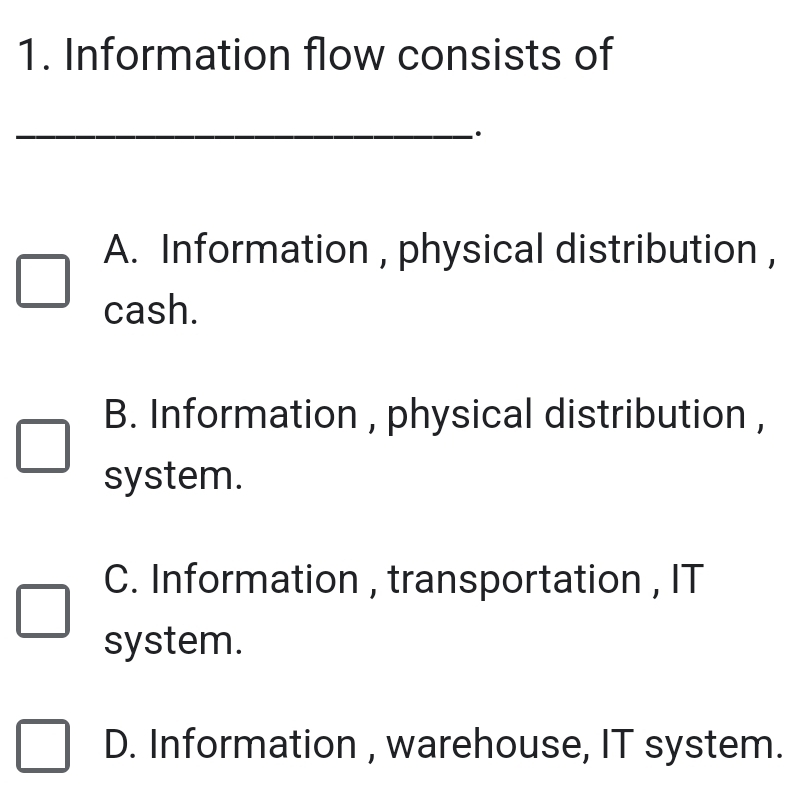Click the letter 'C.' answer label

coord(122,580)
